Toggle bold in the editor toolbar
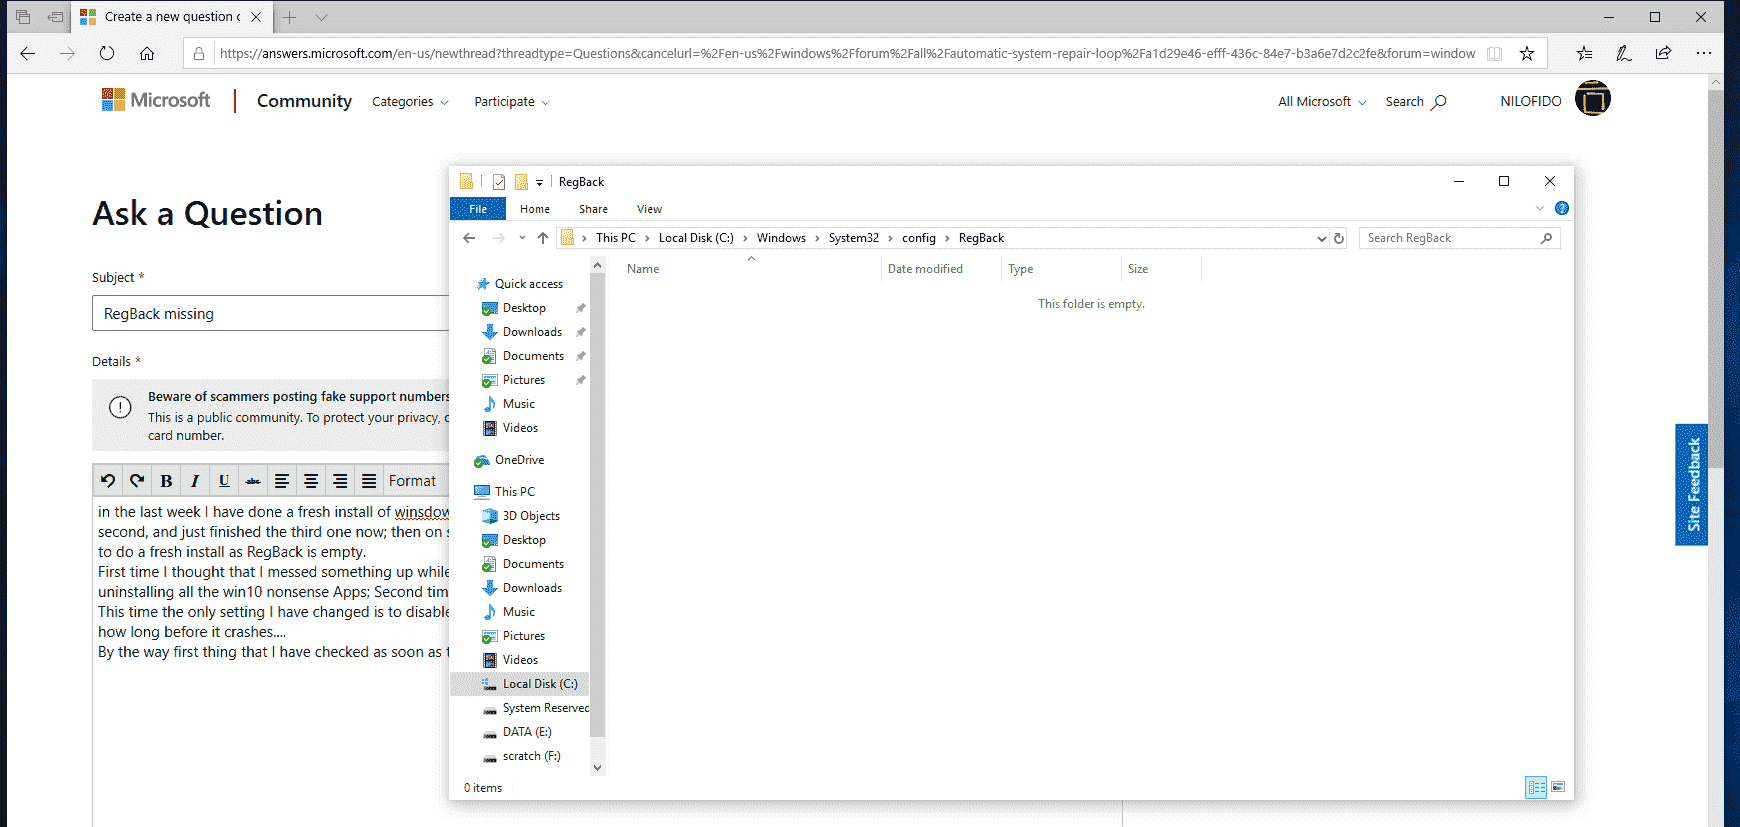This screenshot has width=1740, height=827. click(x=166, y=481)
